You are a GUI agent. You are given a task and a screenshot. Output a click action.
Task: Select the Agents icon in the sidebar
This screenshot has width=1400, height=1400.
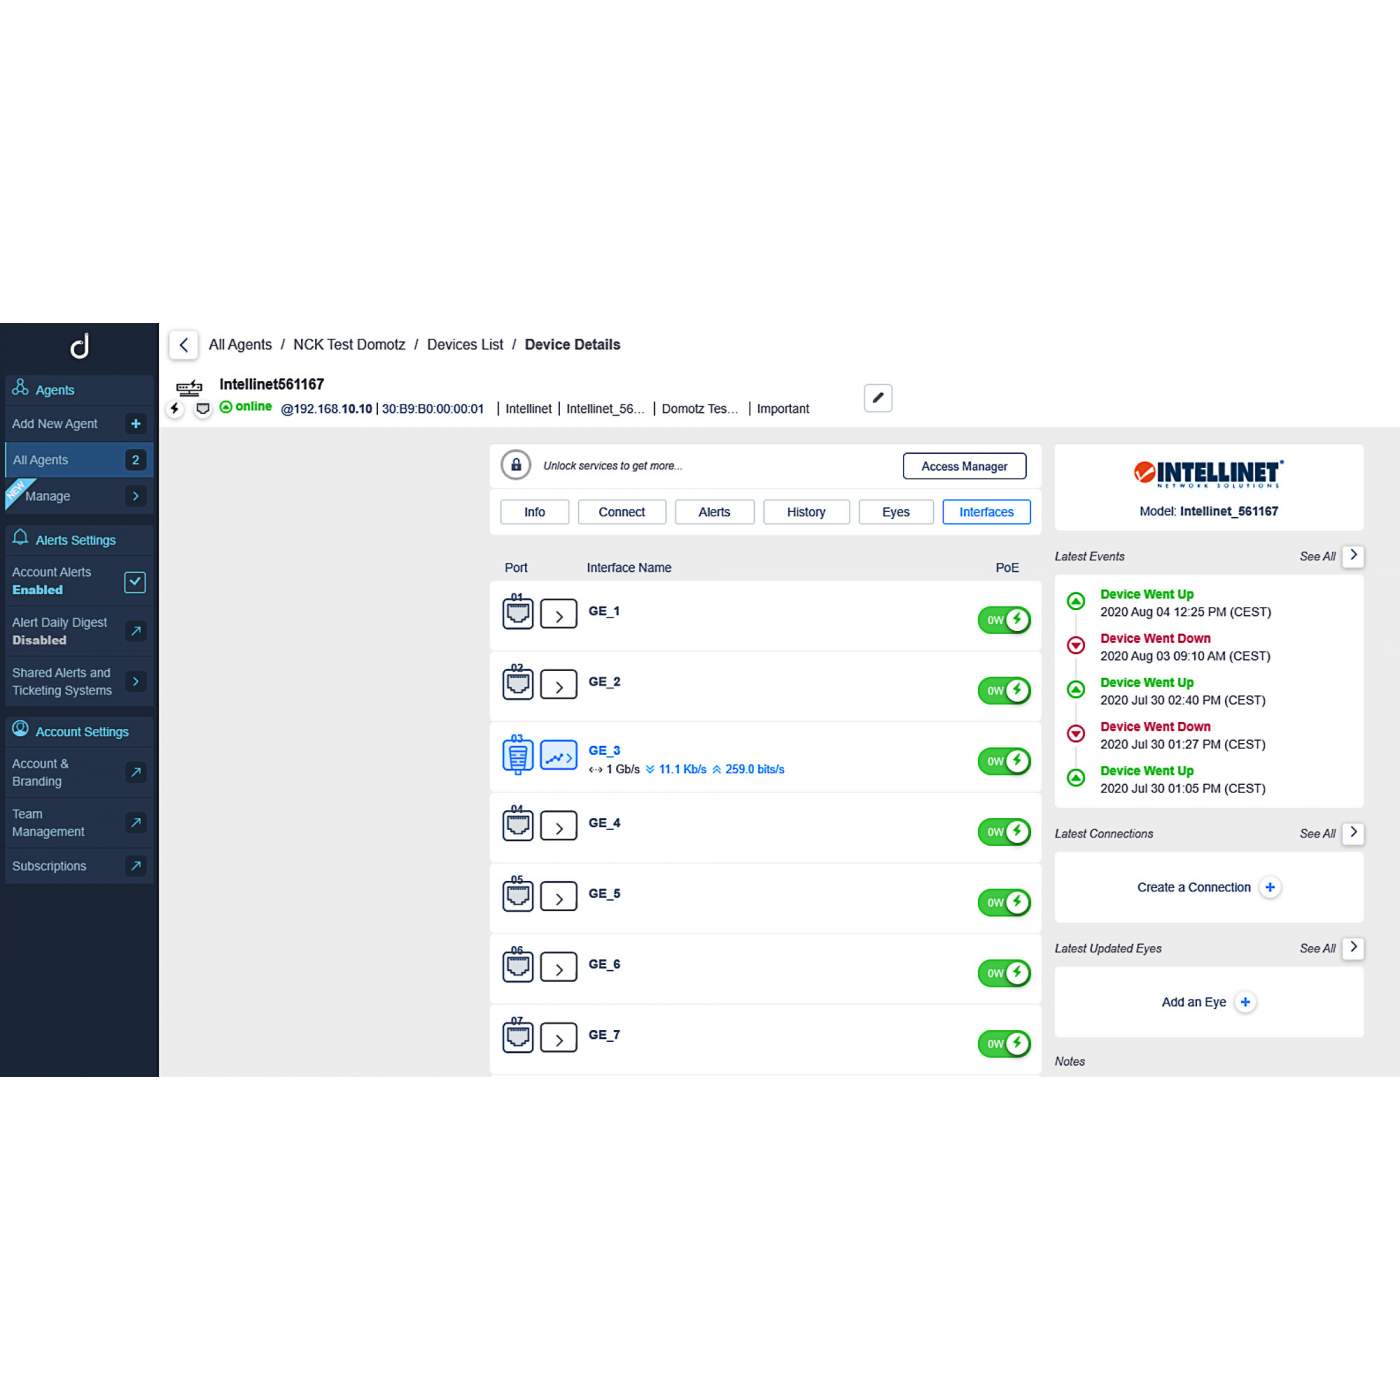coord(19,388)
